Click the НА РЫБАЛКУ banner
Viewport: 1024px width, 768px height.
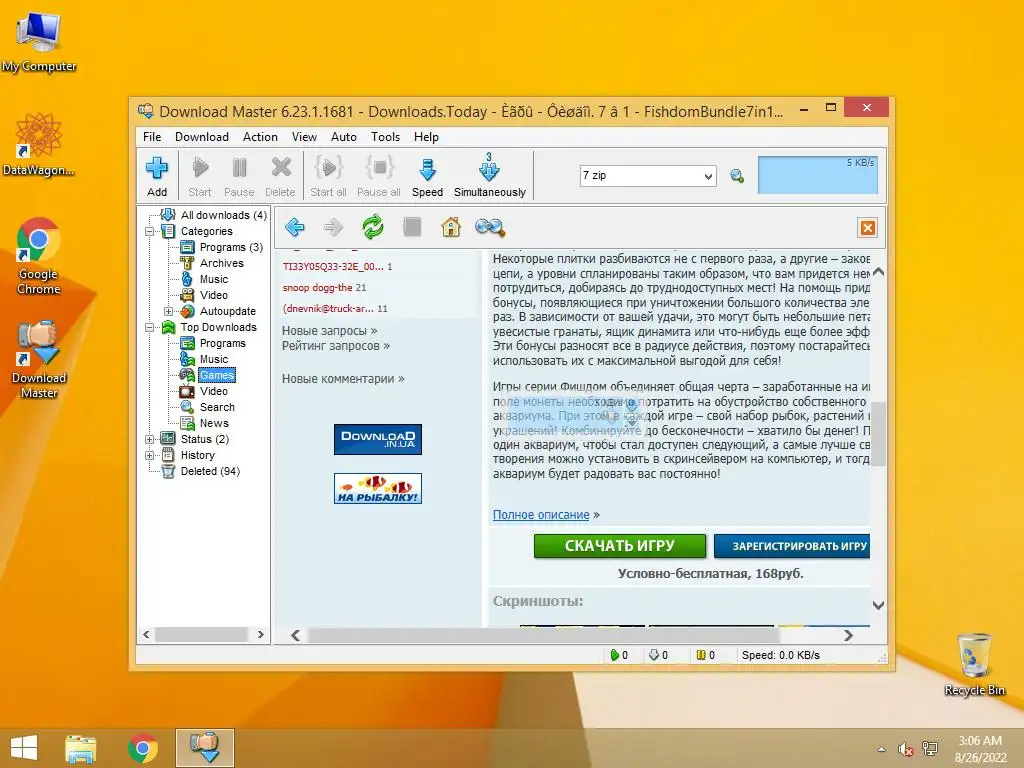[x=377, y=488]
